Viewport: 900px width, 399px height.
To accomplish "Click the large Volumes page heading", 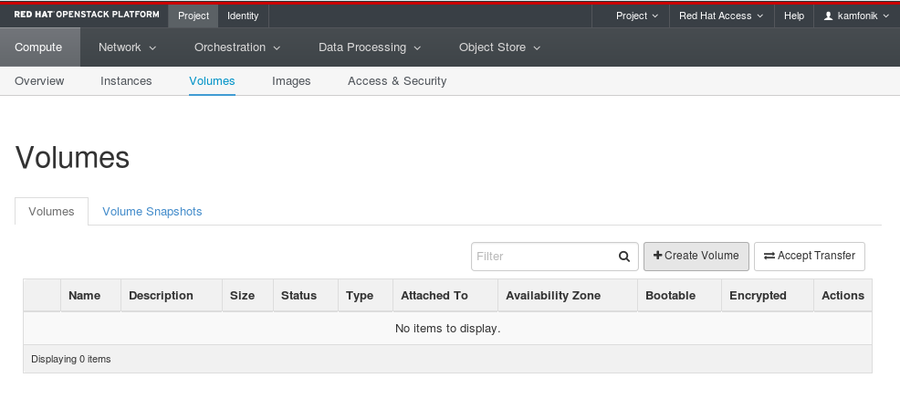I will (x=72, y=157).
